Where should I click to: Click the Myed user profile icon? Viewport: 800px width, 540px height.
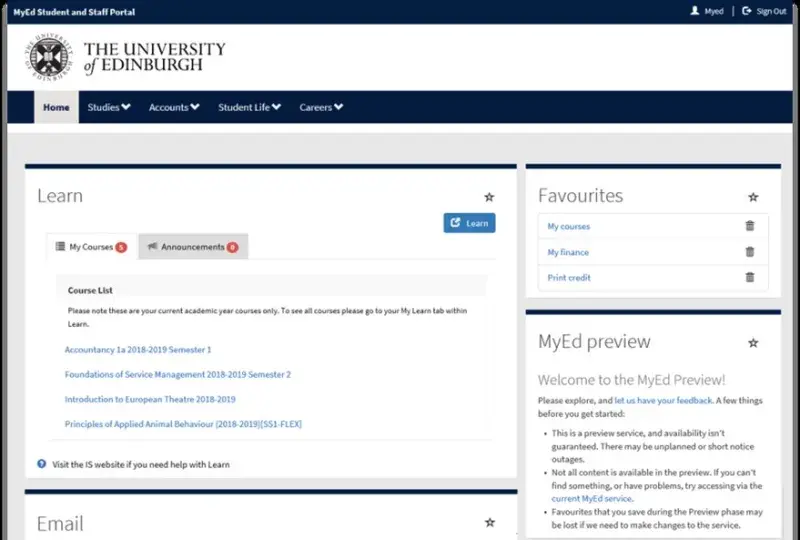[x=696, y=11]
